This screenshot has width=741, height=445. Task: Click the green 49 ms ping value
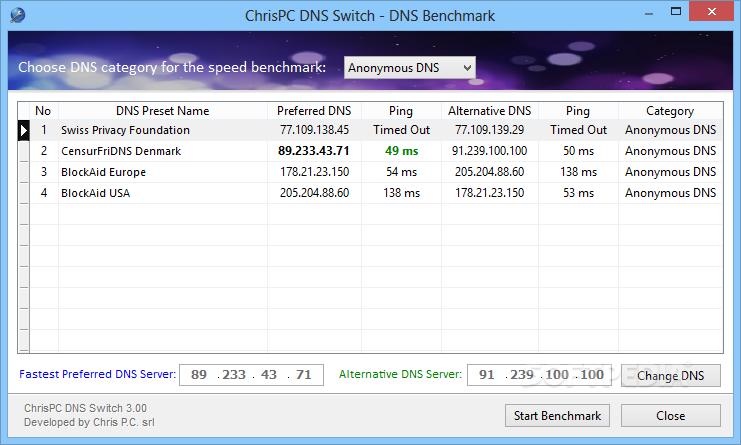click(x=401, y=151)
